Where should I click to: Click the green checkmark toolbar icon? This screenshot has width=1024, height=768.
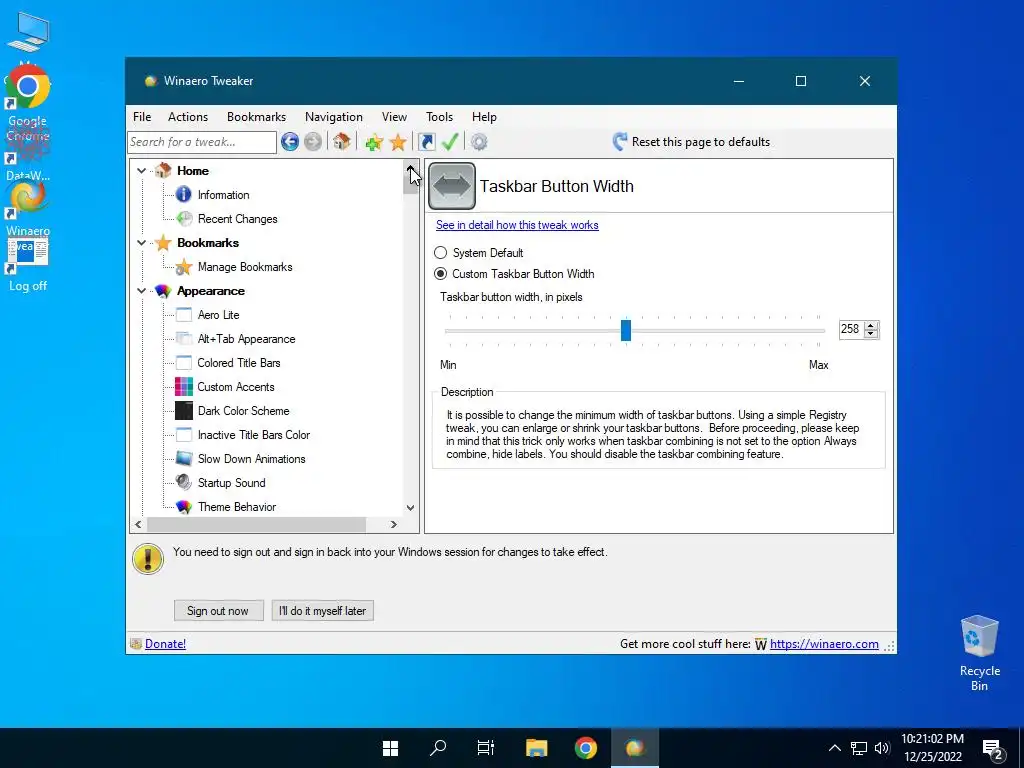[450, 141]
